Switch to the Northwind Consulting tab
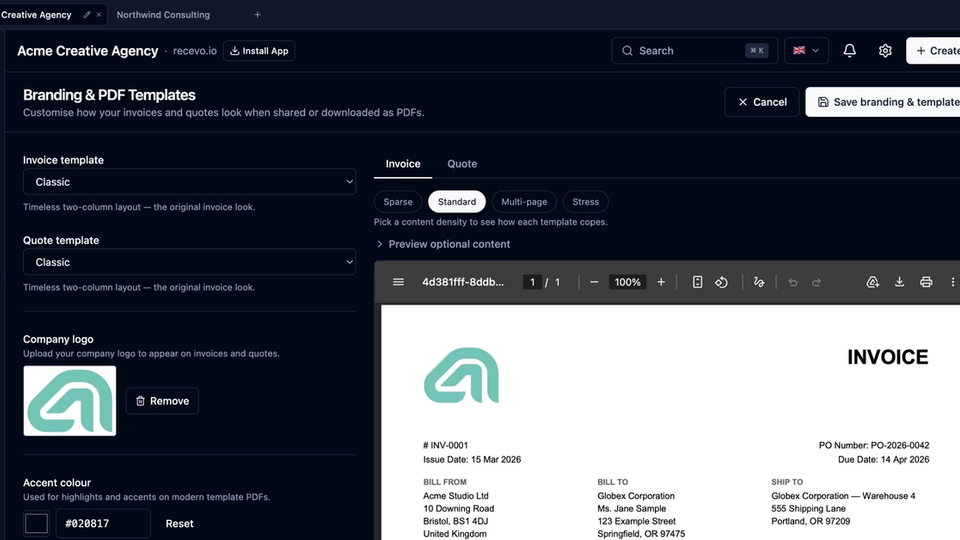960x540 pixels. [163, 15]
